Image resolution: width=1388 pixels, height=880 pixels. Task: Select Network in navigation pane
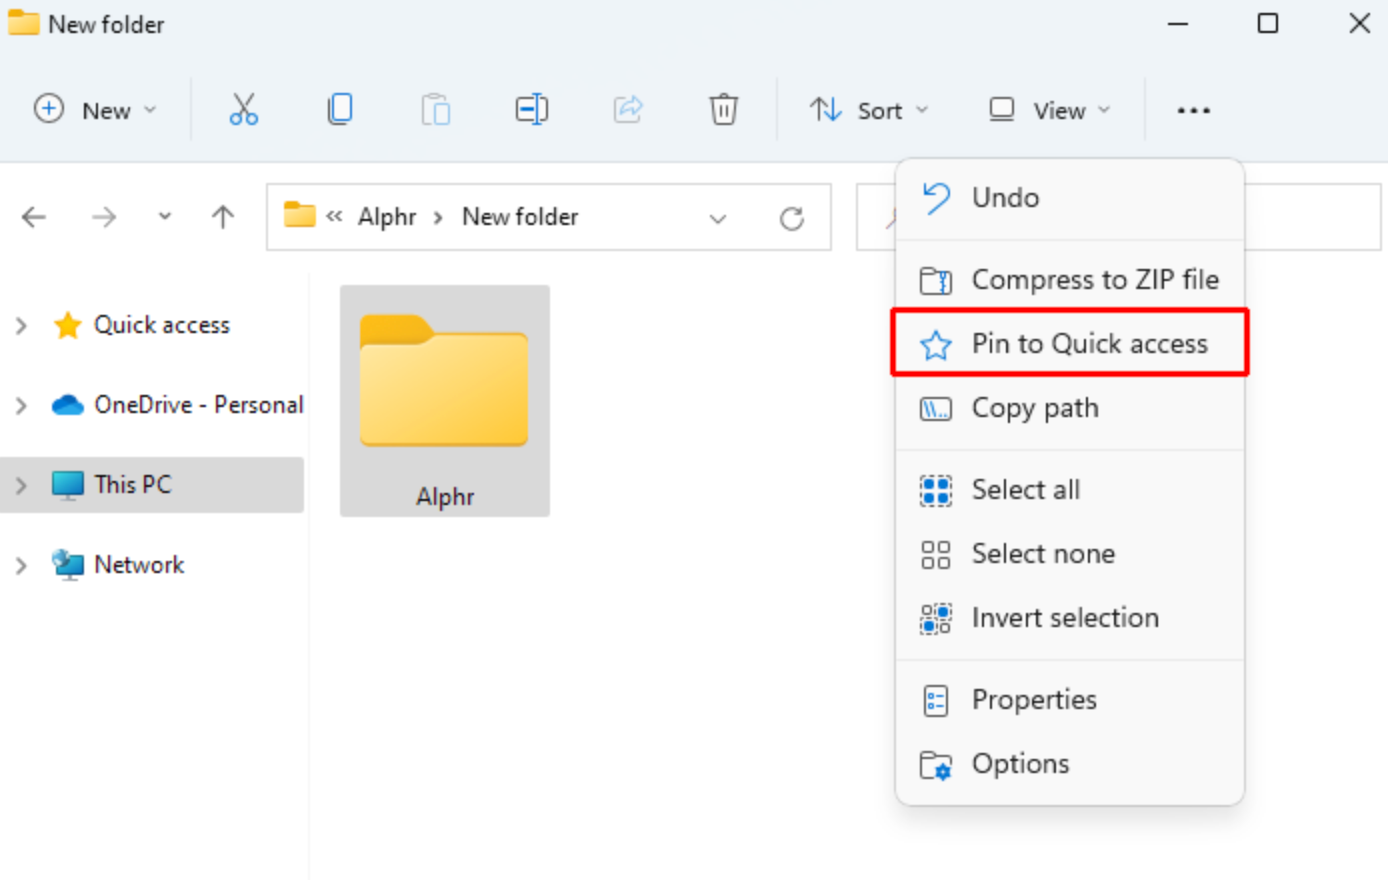[x=139, y=565]
